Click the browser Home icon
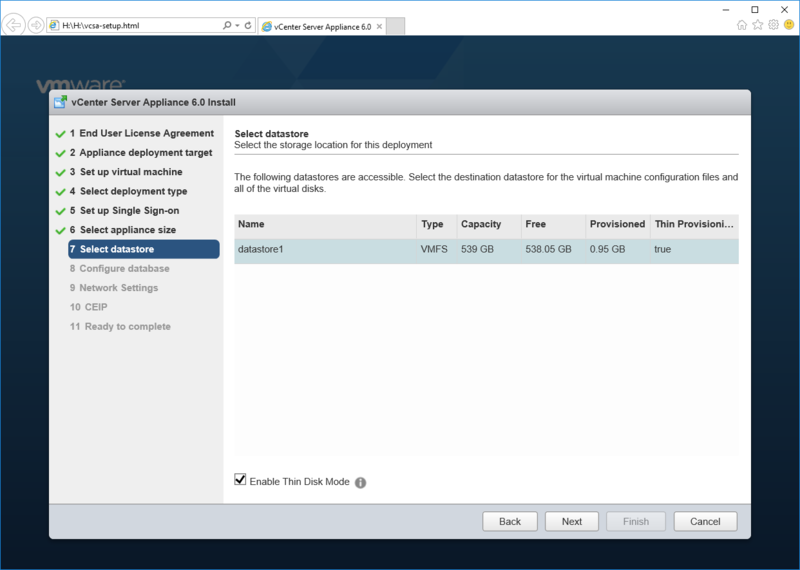800x570 pixels. (x=742, y=25)
